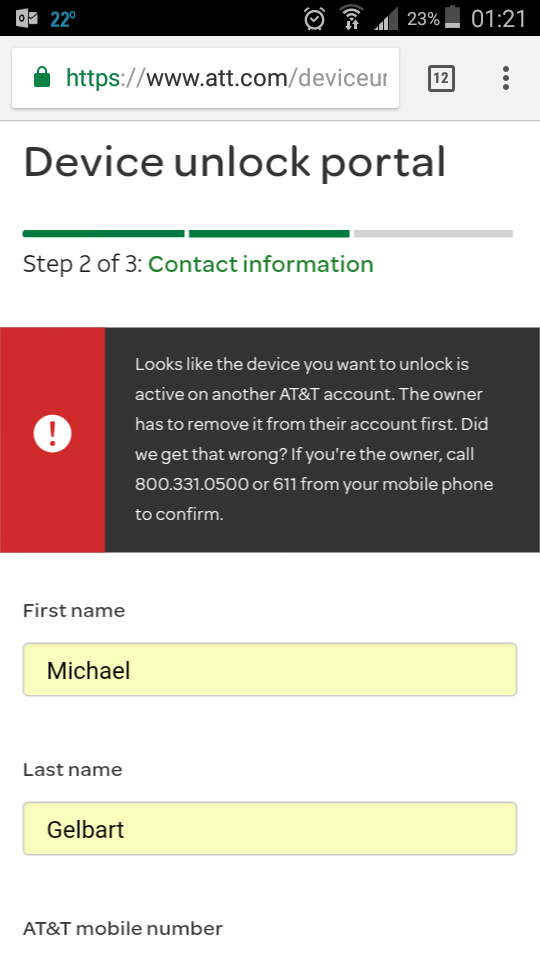Tap the red error exclamation icon
540x960 pixels.
[53, 433]
